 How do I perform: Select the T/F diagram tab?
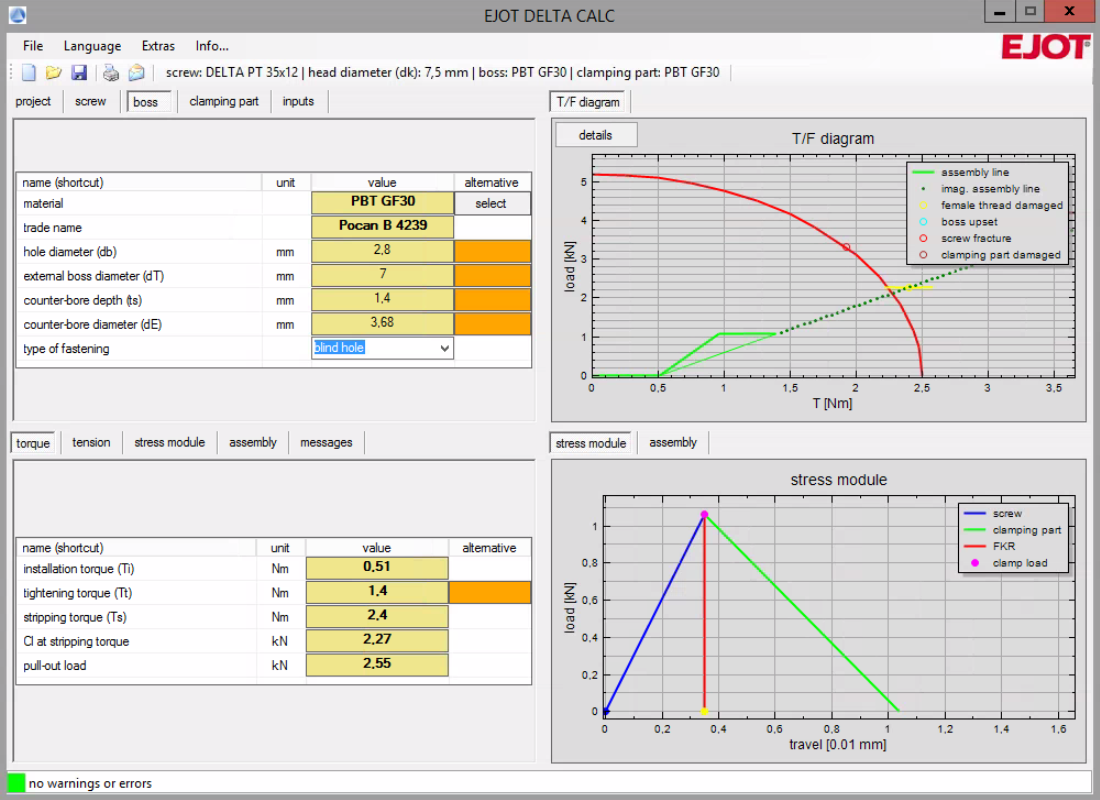coord(588,102)
